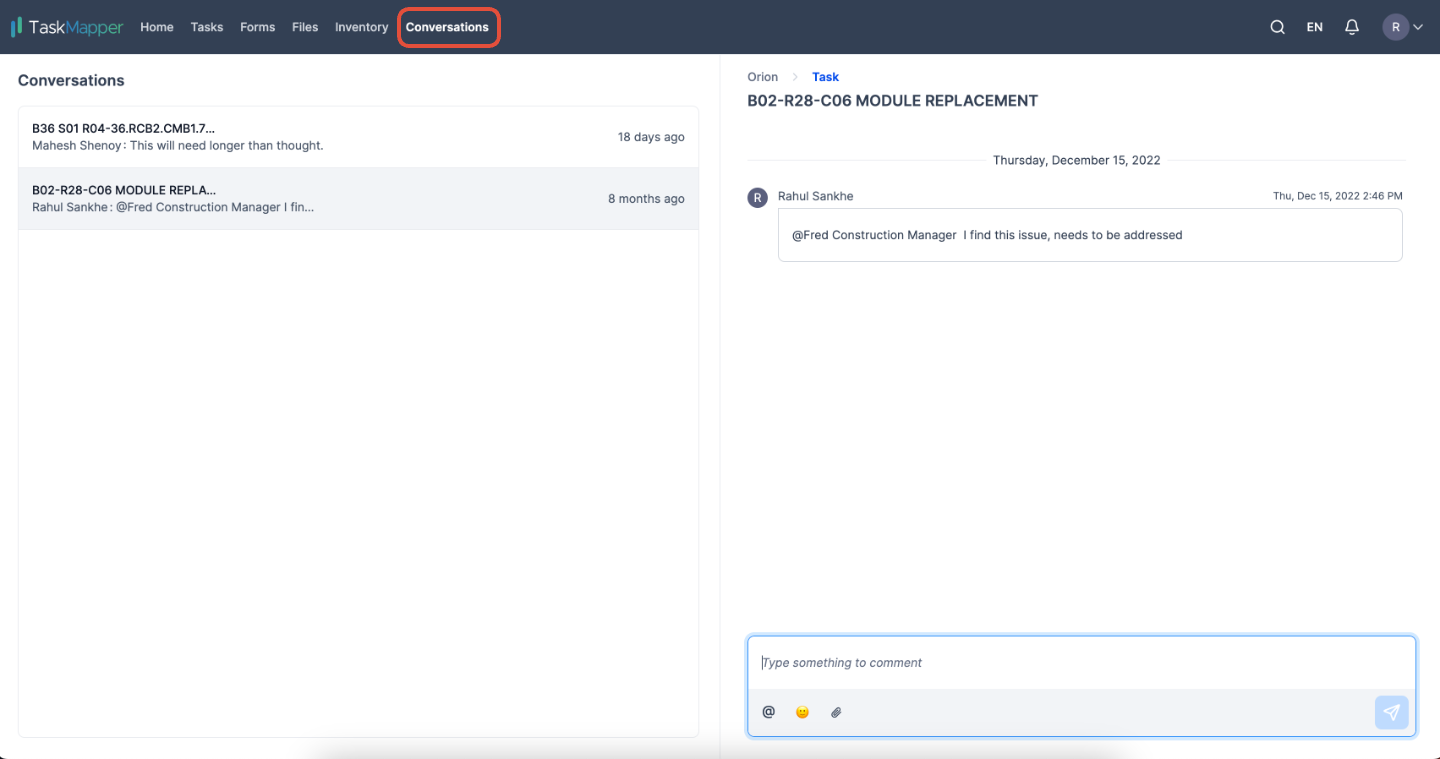
Task: Click the message mentioning @Fred Construction Manager
Action: [1090, 235]
